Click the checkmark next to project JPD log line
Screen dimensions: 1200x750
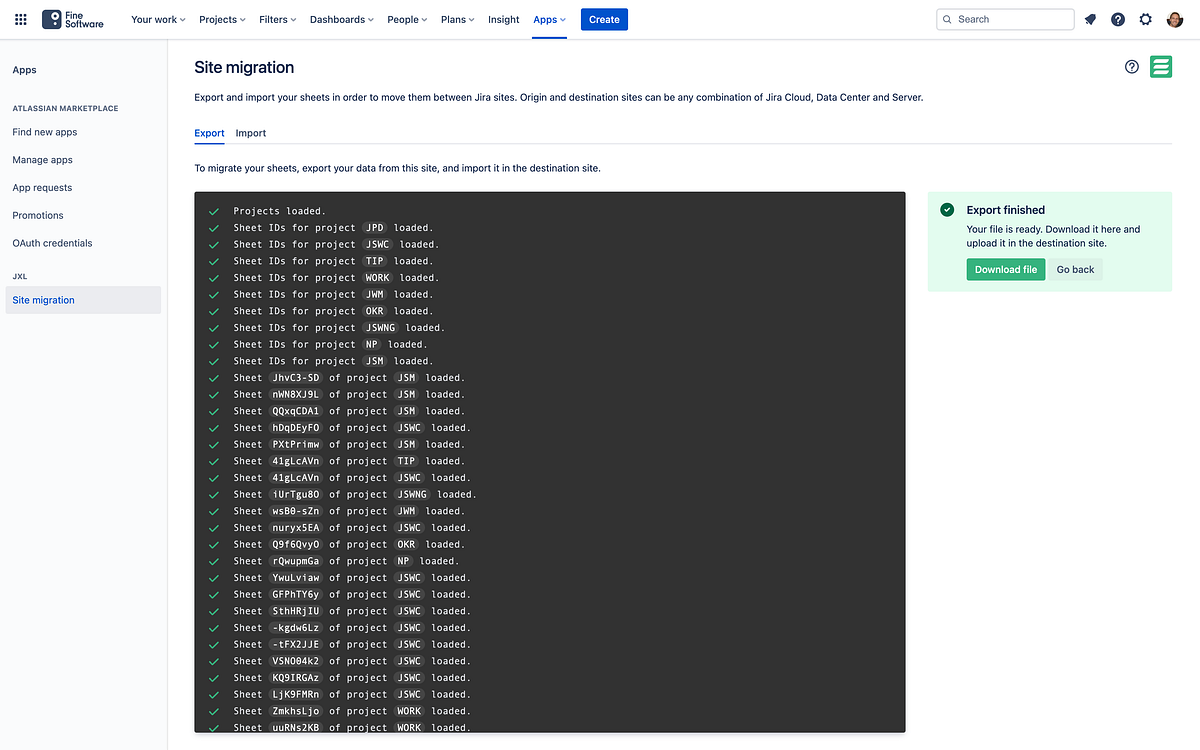(x=214, y=227)
